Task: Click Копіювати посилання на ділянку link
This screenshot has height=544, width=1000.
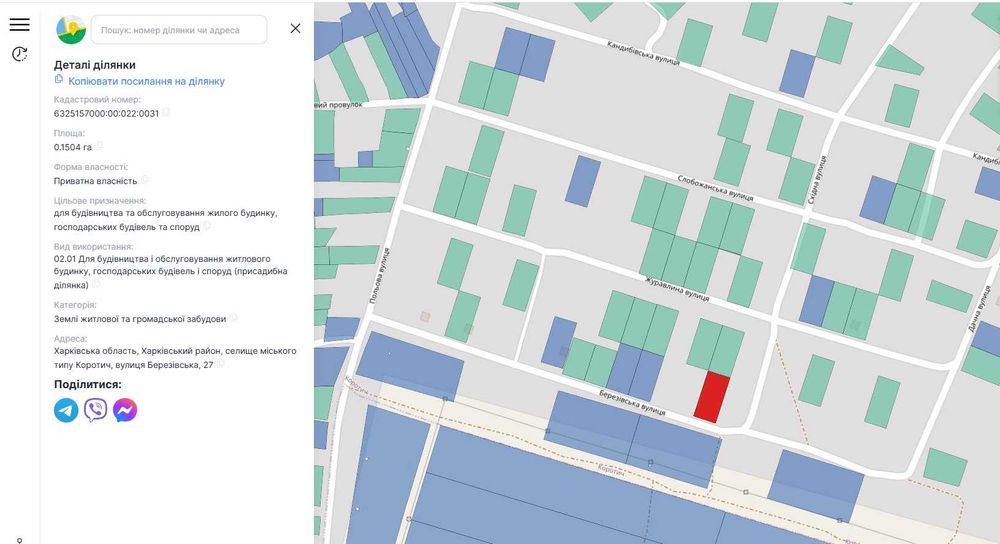Action: [x=146, y=81]
